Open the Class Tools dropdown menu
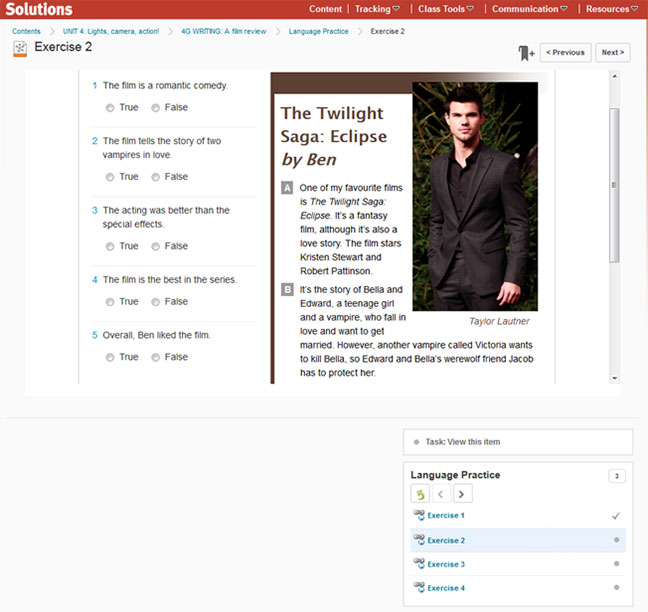This screenshot has width=648, height=612. tap(446, 9)
